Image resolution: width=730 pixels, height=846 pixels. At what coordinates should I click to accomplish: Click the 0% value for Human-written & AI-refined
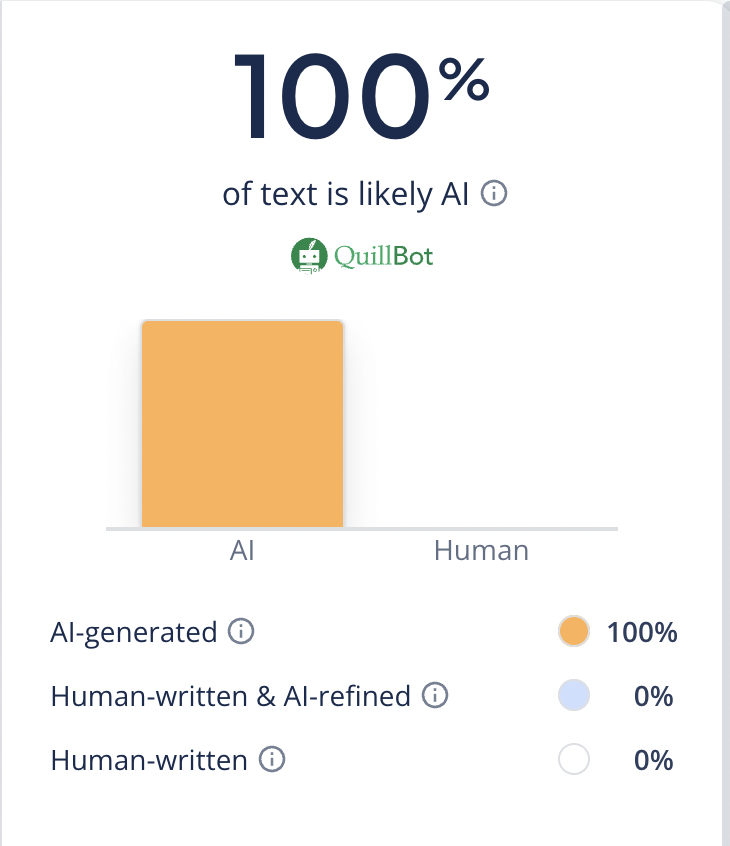[653, 696]
